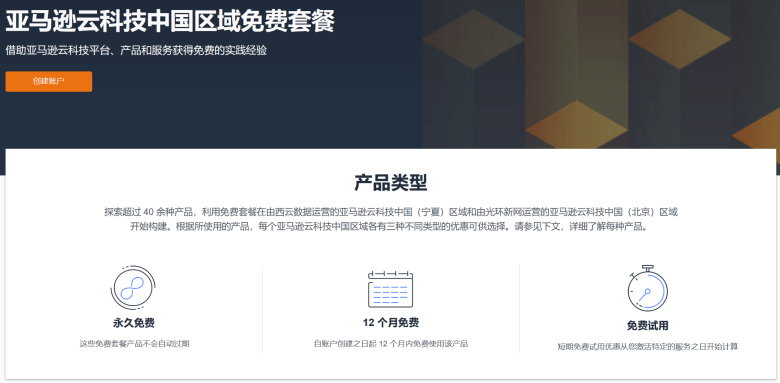The width and height of the screenshot is (780, 383).
Task: Click the description 自账户创建之日起 12 个月内免费使用该产品
Action: point(390,344)
